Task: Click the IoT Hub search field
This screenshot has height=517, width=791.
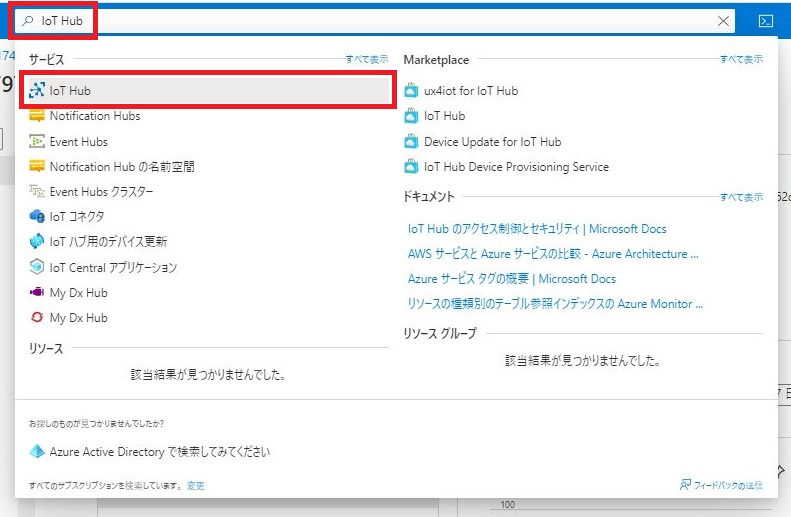Action: point(374,21)
